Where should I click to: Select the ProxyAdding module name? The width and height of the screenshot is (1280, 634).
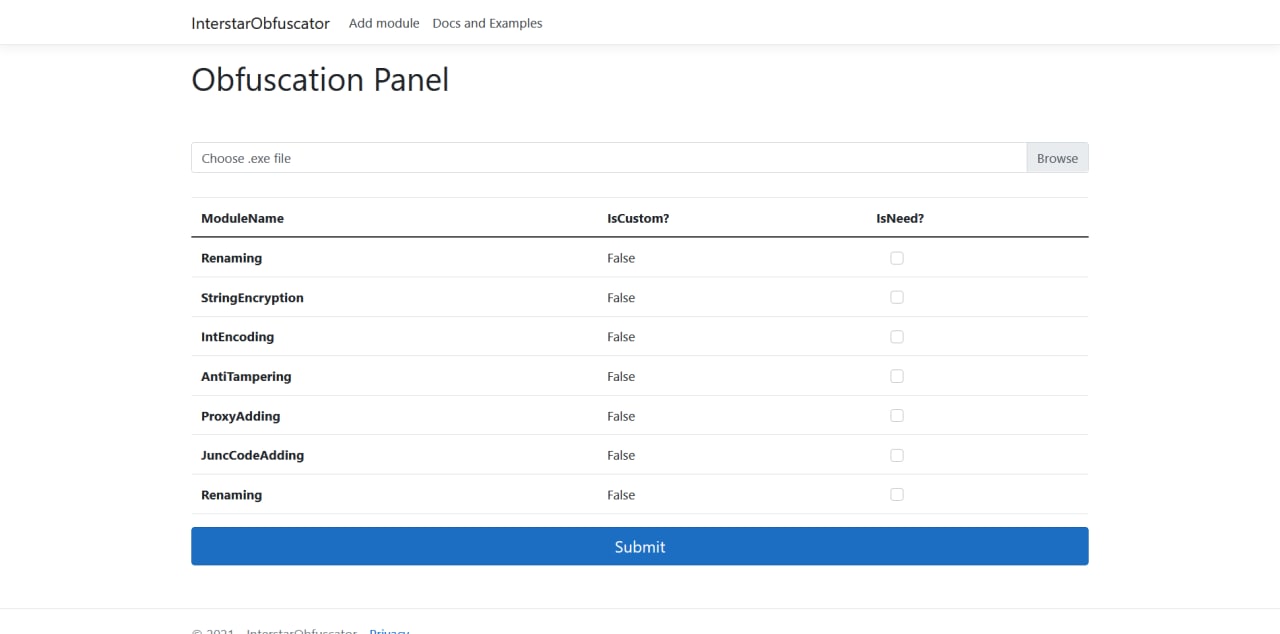point(240,416)
